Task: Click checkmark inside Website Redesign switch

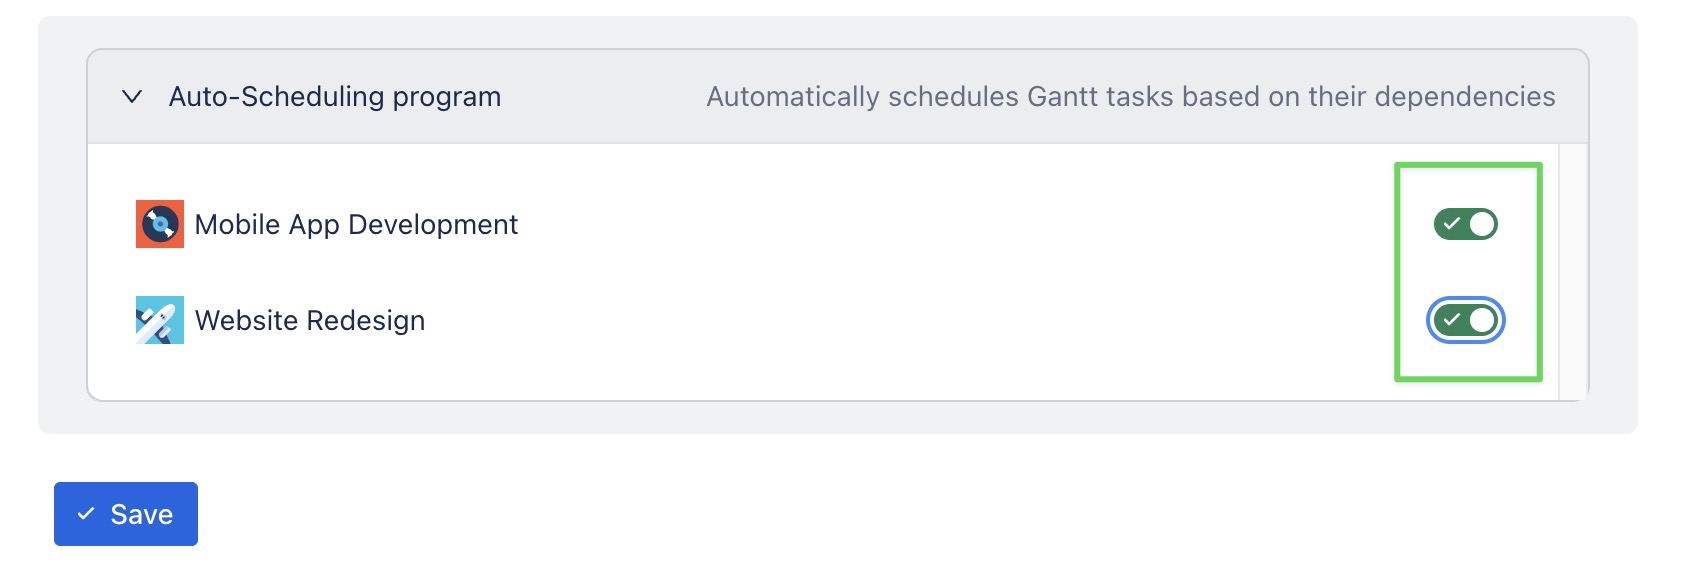Action: tap(1452, 320)
